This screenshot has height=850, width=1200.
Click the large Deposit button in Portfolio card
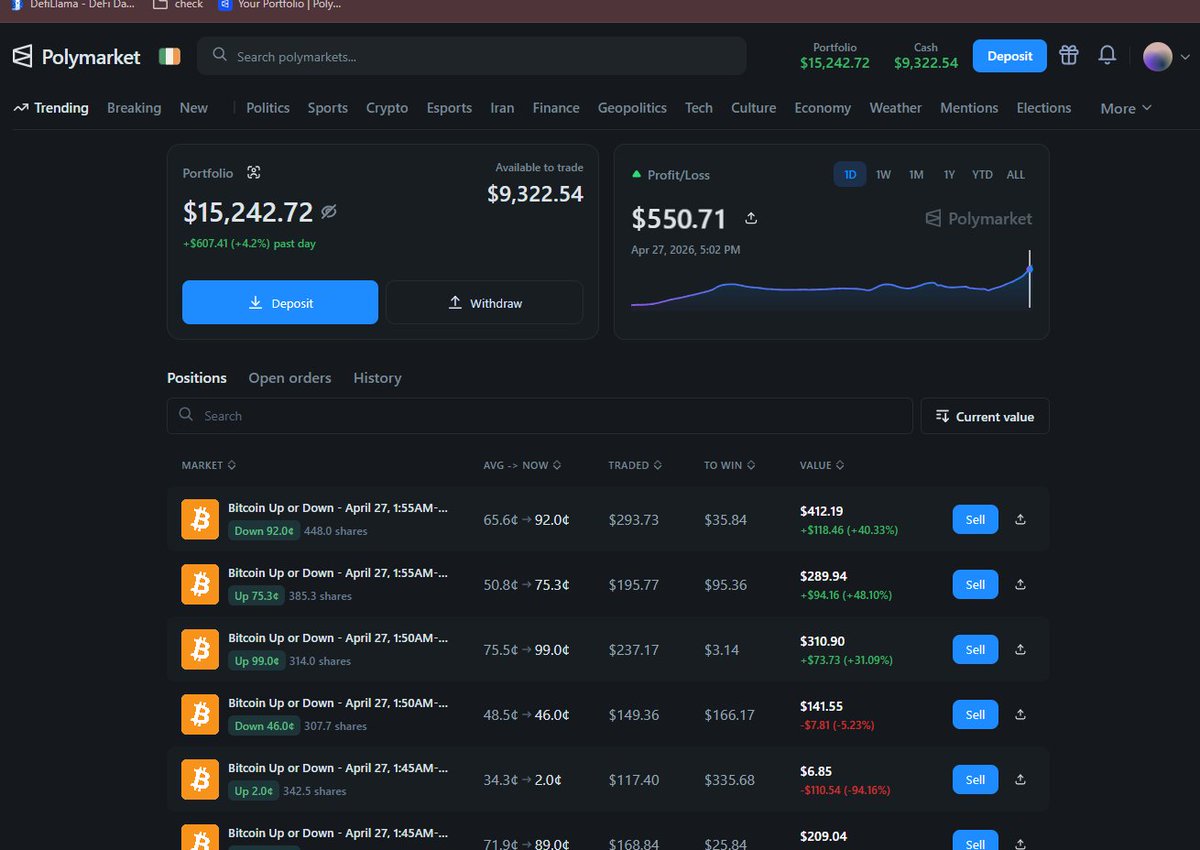click(x=280, y=302)
